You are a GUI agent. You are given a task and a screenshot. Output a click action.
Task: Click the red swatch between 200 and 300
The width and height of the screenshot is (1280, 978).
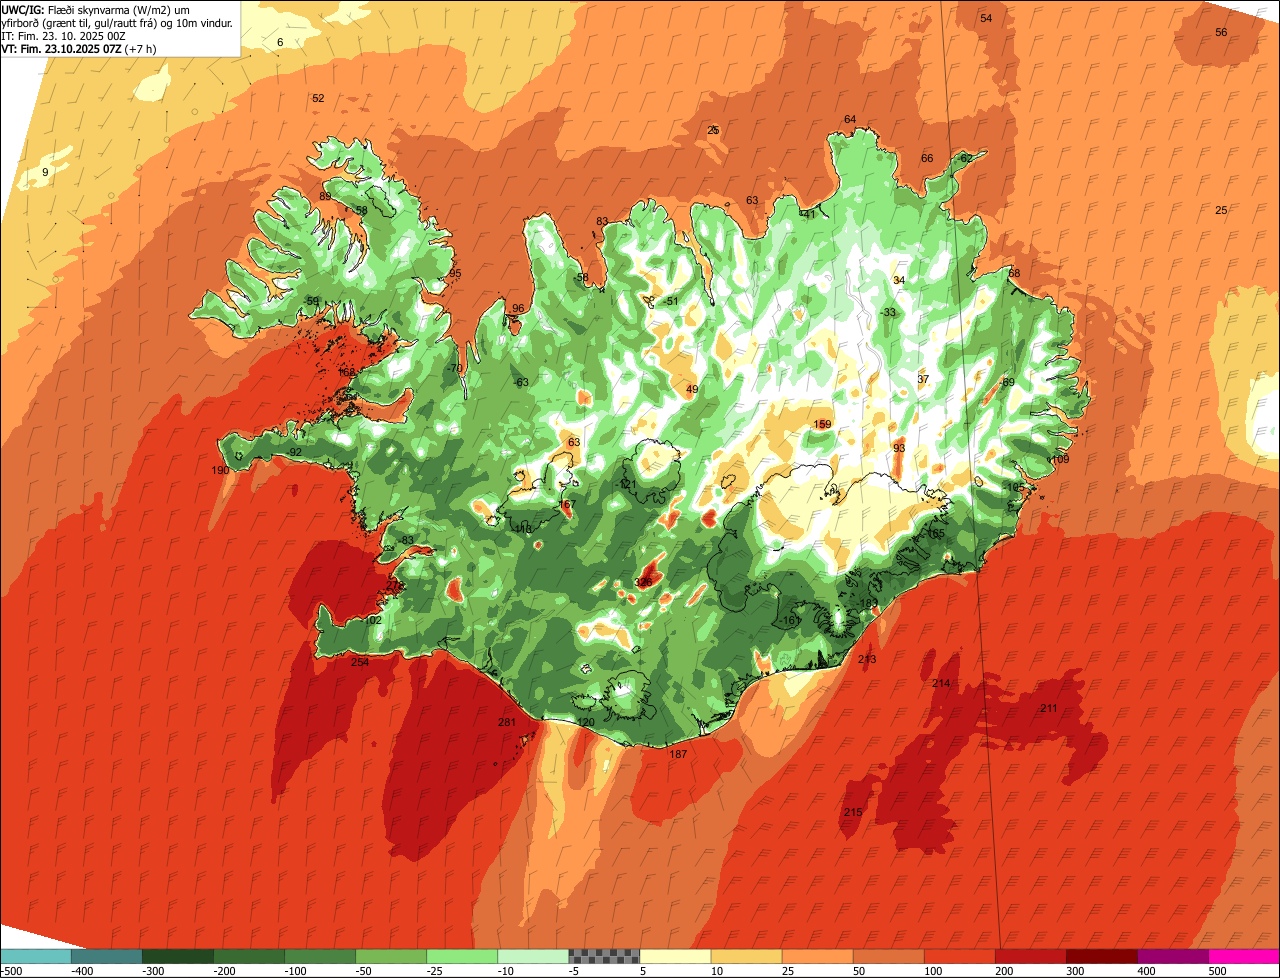1030,956
